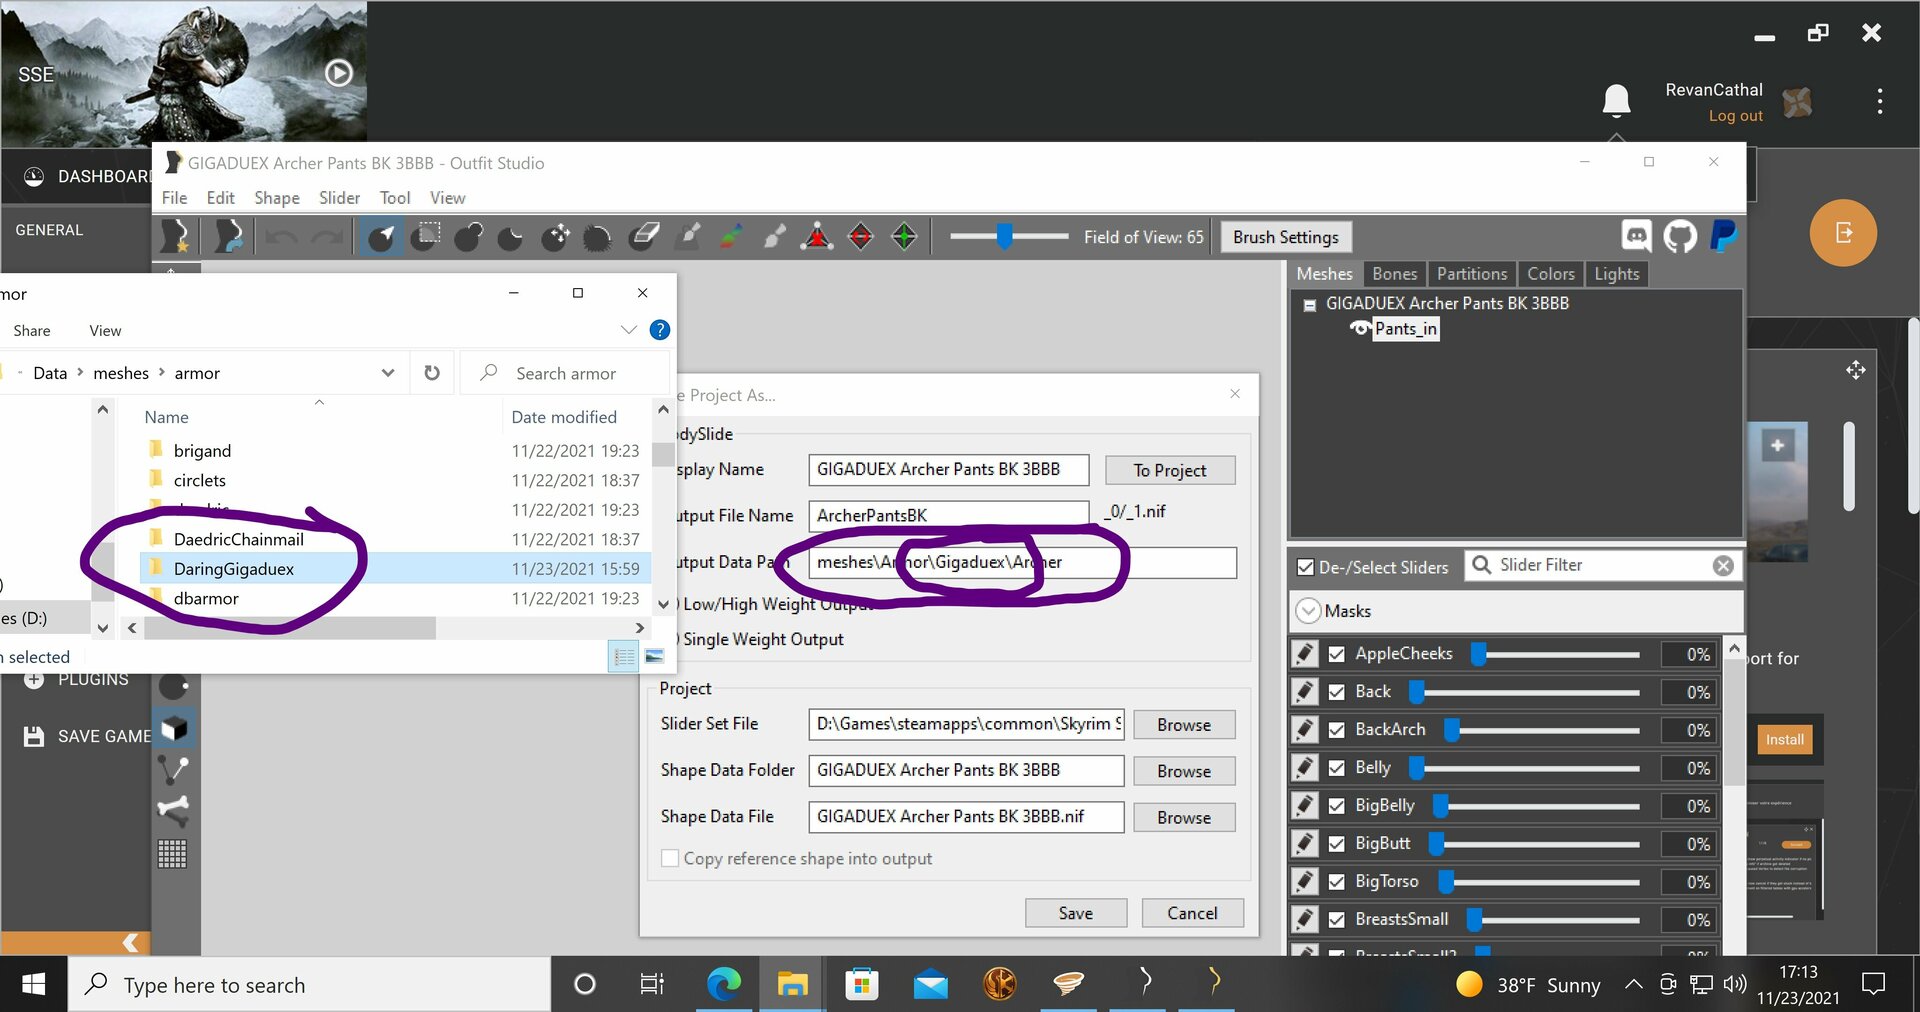This screenshot has height=1012, width=1920.
Task: Collapse the GIGADUEX Archer Pants BK 3BBB tree
Action: tap(1309, 304)
